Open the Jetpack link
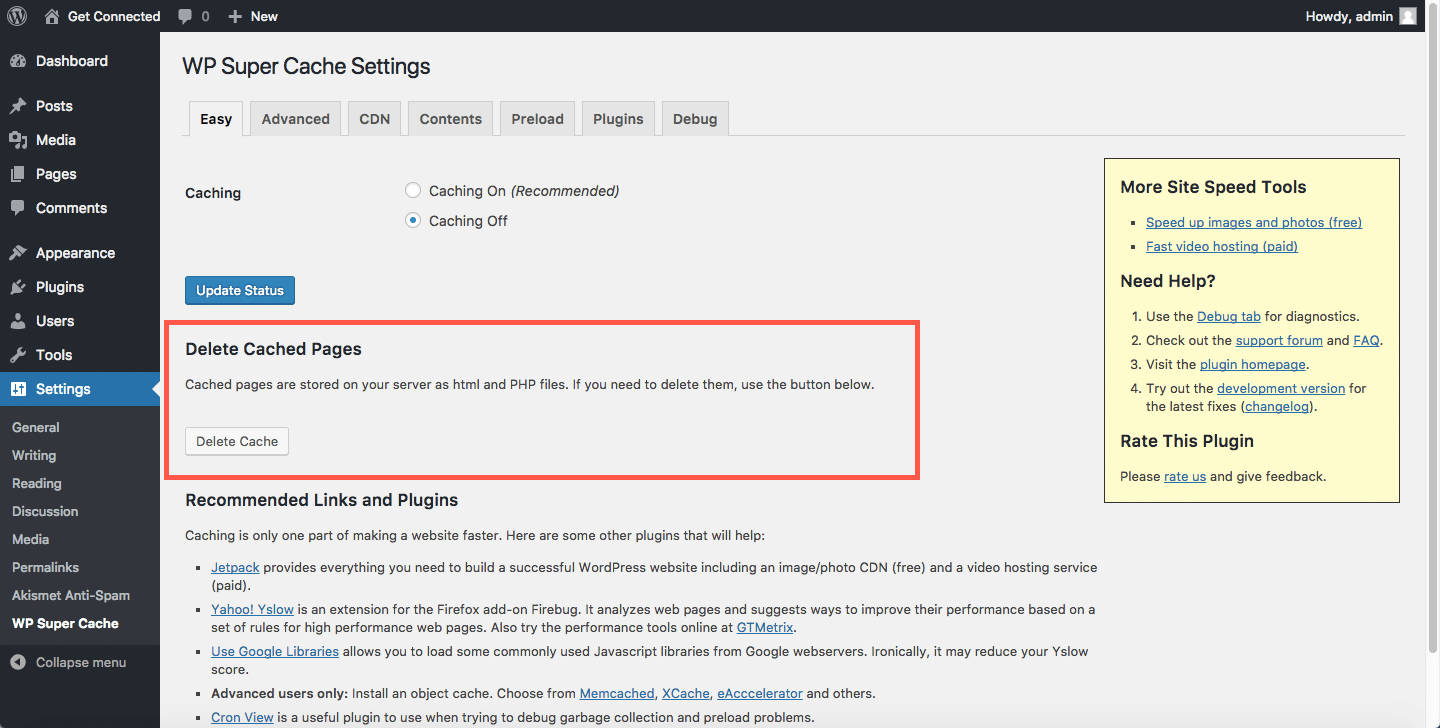 click(235, 567)
